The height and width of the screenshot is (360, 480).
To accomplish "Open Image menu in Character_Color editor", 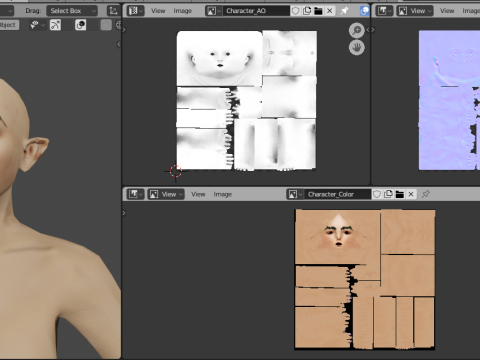I will (223, 194).
